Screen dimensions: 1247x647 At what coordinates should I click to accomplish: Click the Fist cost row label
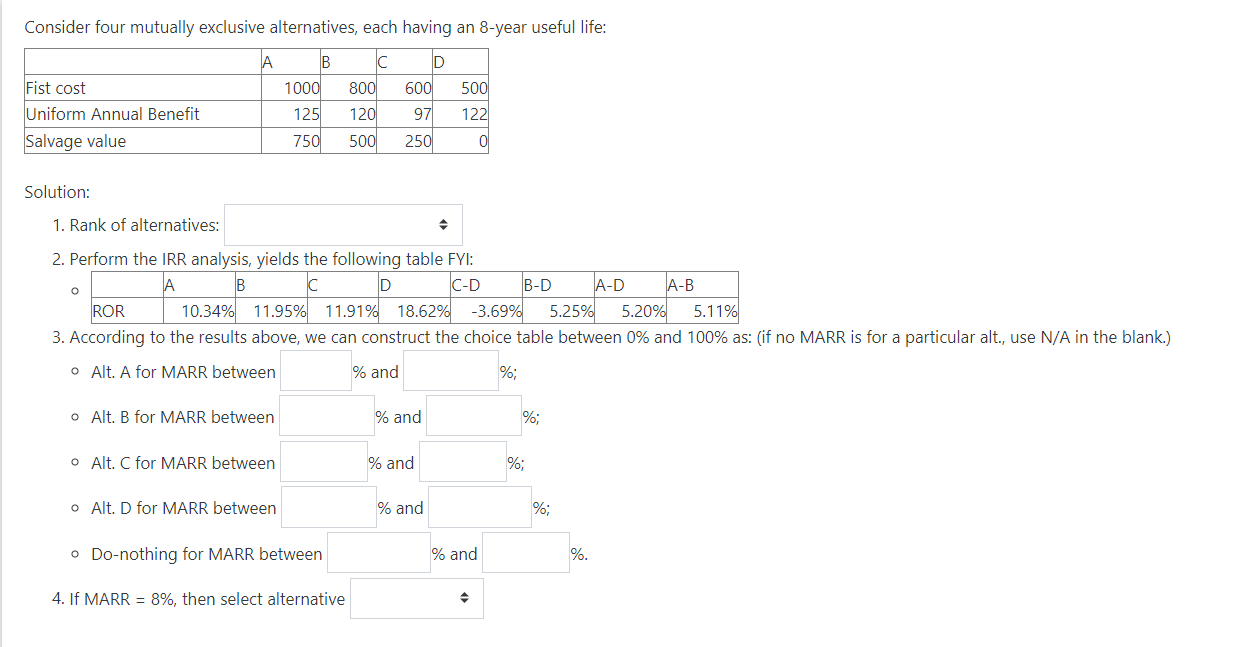55,87
